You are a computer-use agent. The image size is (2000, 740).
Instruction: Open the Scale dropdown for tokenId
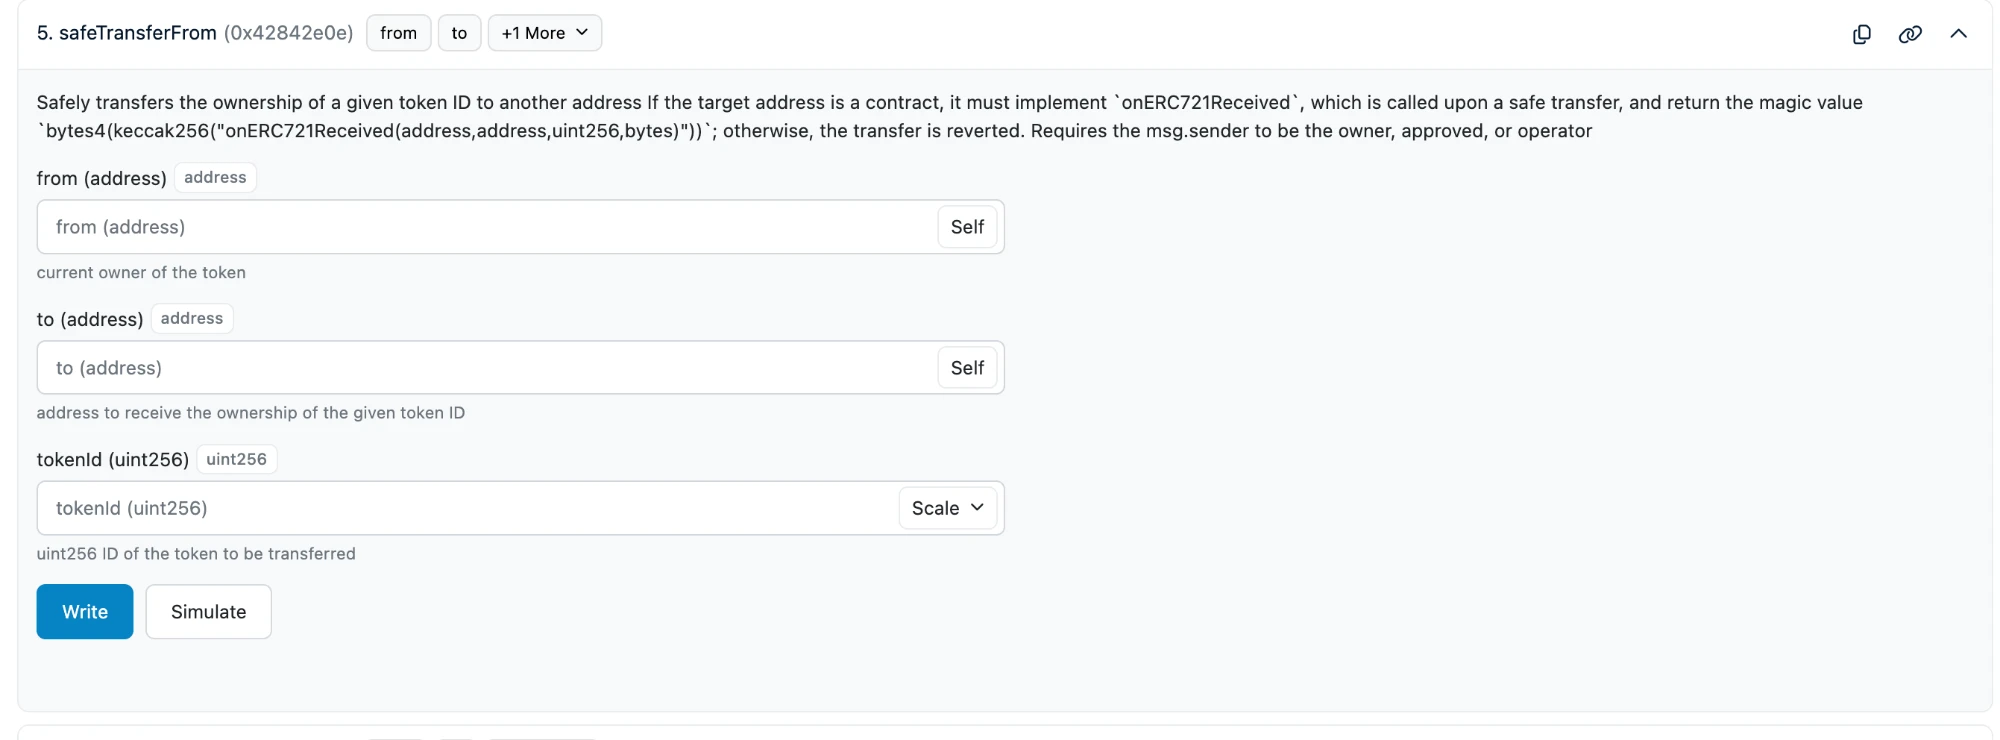(947, 508)
